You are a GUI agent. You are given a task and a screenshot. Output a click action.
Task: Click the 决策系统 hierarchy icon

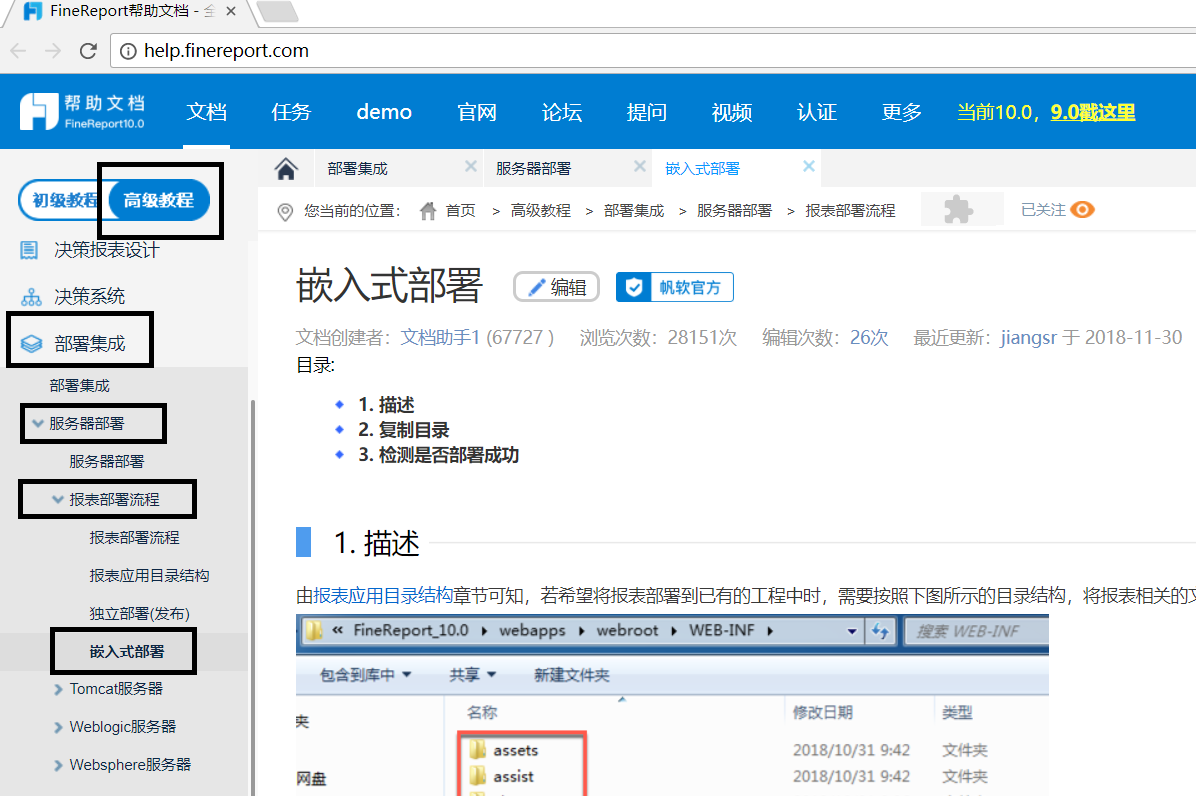[31, 297]
